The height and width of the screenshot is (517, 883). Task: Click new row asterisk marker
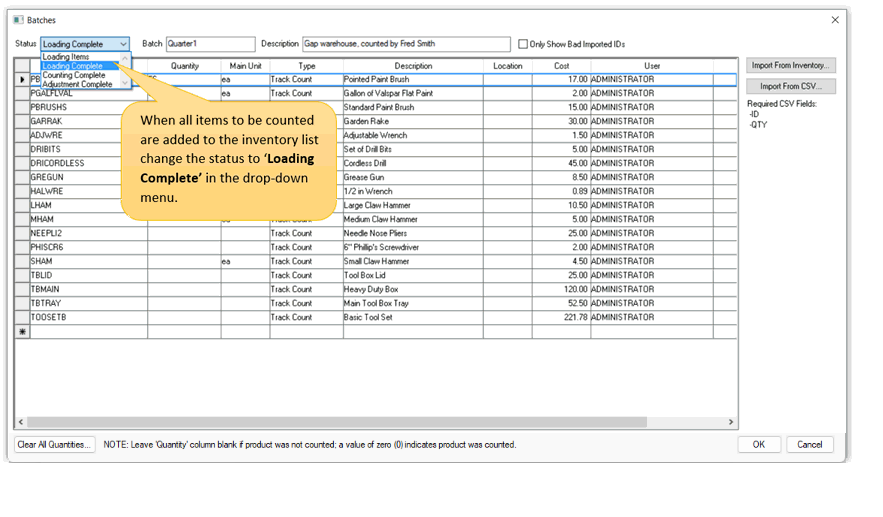22,332
